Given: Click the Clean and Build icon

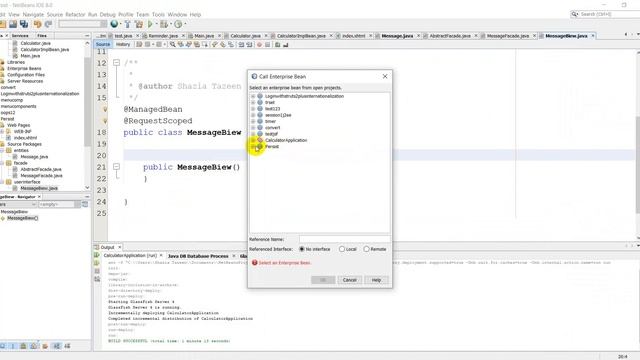Looking at the screenshot, I should 139,24.
